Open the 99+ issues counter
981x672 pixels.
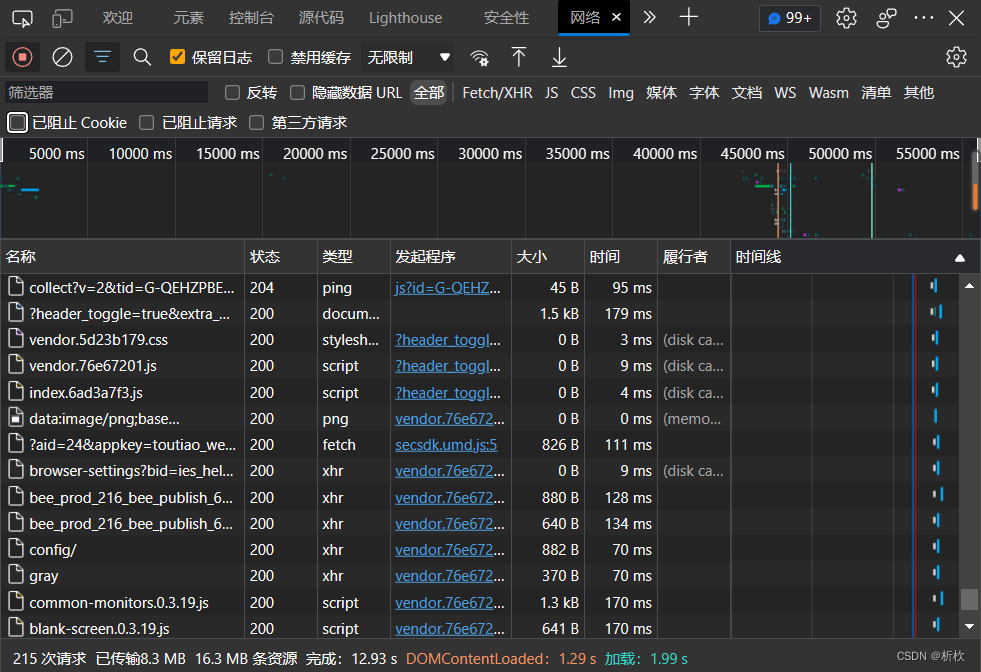pyautogui.click(x=790, y=18)
